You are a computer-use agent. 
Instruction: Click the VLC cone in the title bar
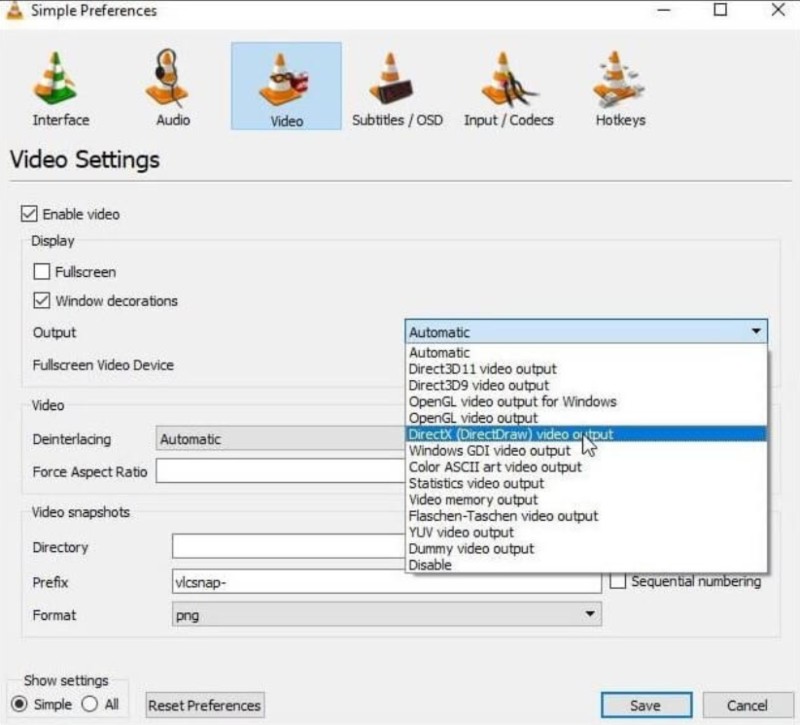(14, 10)
